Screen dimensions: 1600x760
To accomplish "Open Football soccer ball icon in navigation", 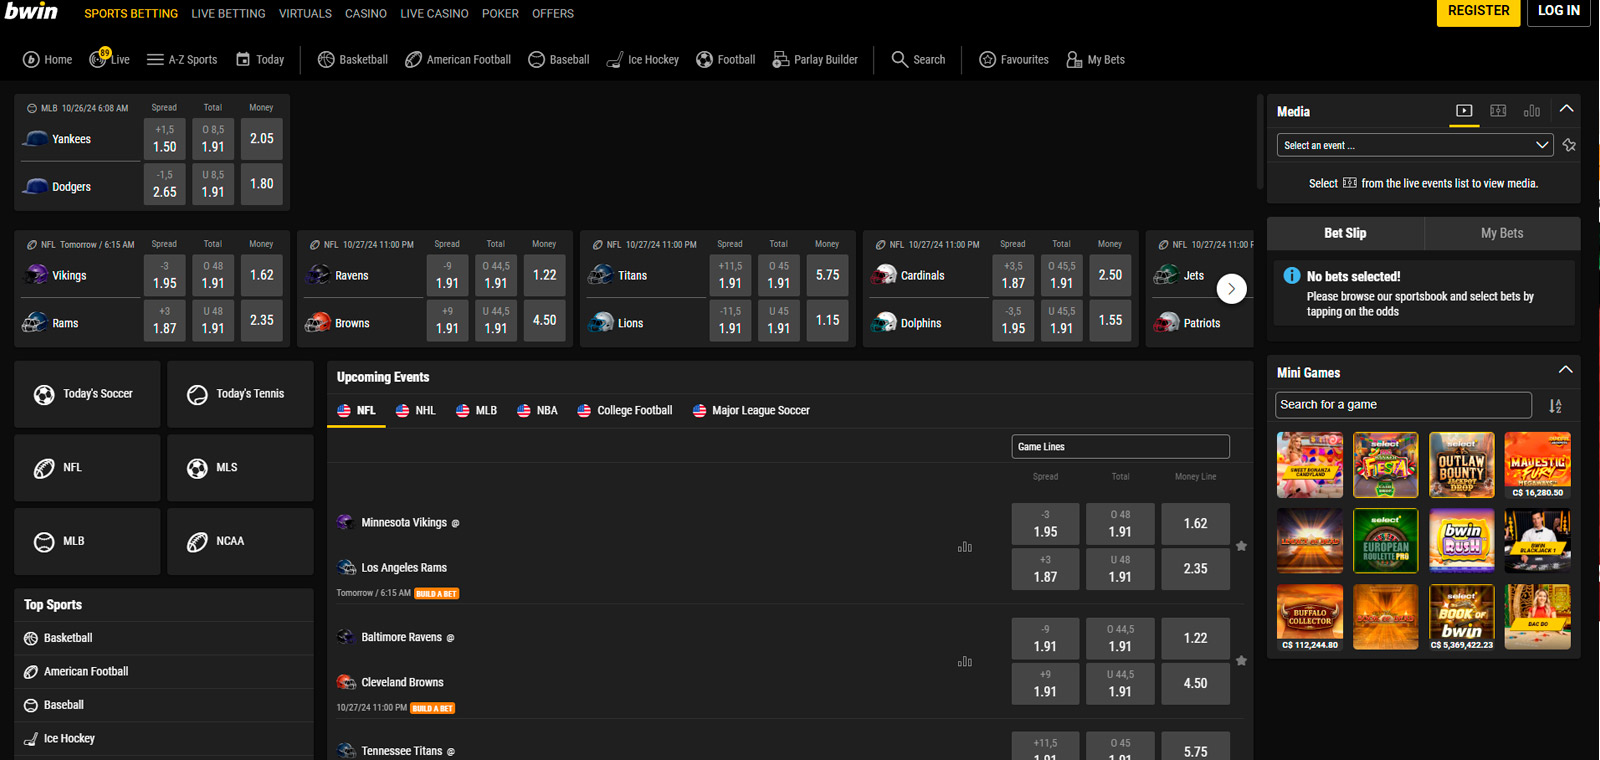I will (x=705, y=60).
